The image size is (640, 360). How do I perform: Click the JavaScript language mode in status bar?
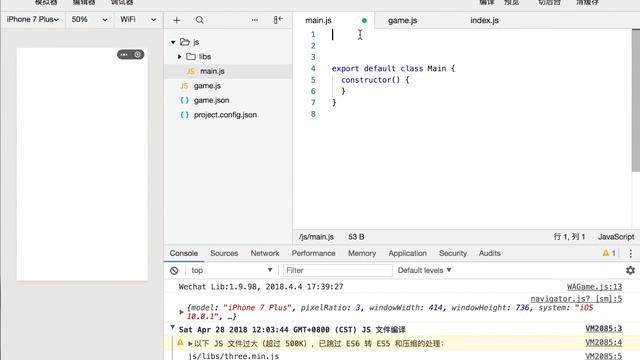click(616, 237)
